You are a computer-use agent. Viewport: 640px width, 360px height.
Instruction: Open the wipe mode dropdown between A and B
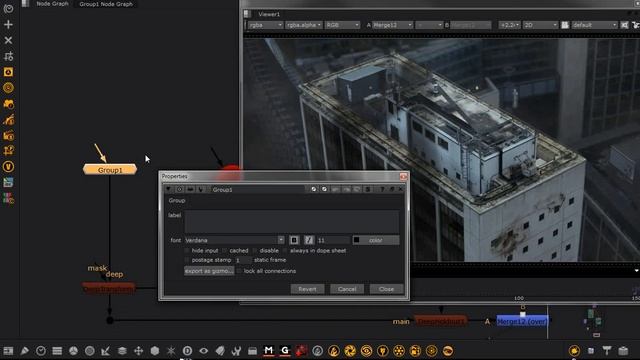pyautogui.click(x=429, y=25)
